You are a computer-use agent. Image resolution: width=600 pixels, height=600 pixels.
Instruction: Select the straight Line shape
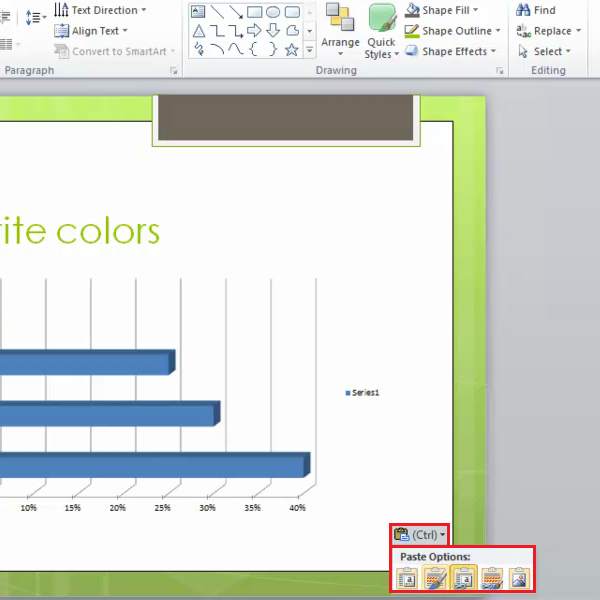tap(217, 12)
